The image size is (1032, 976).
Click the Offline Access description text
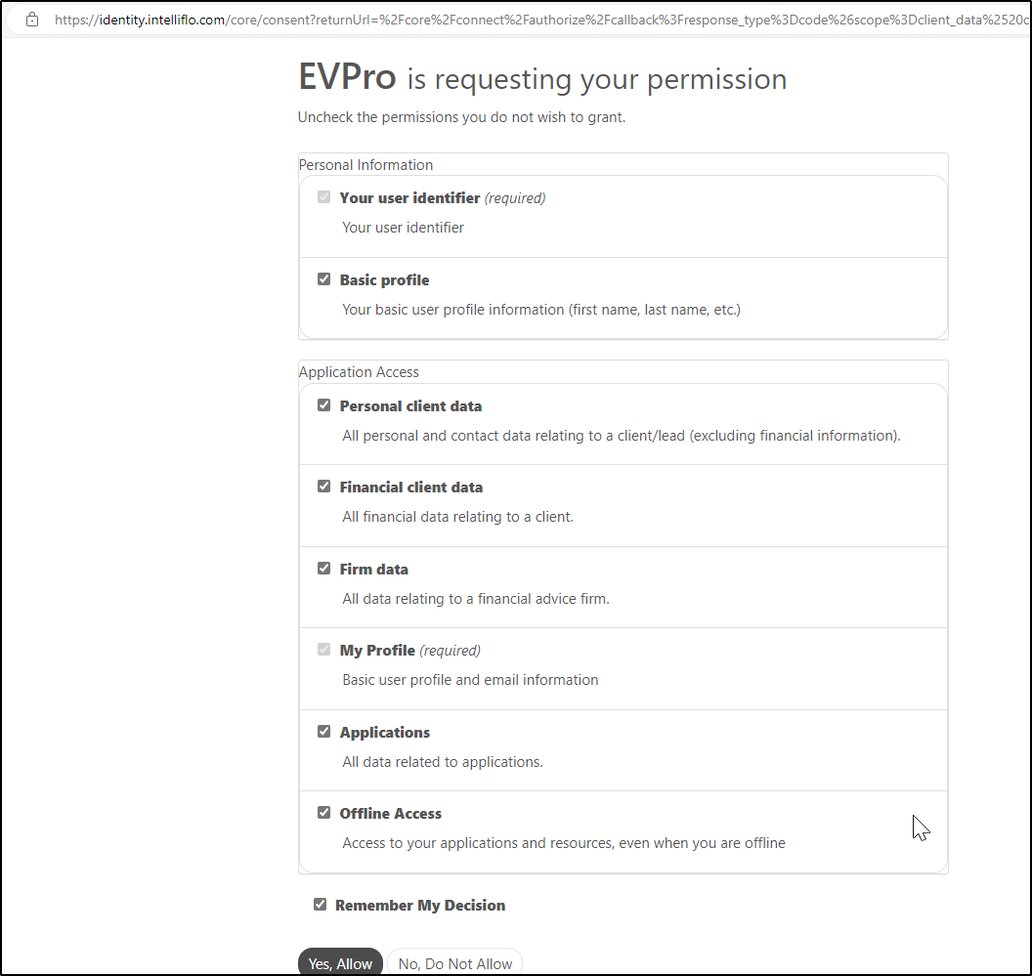click(563, 843)
